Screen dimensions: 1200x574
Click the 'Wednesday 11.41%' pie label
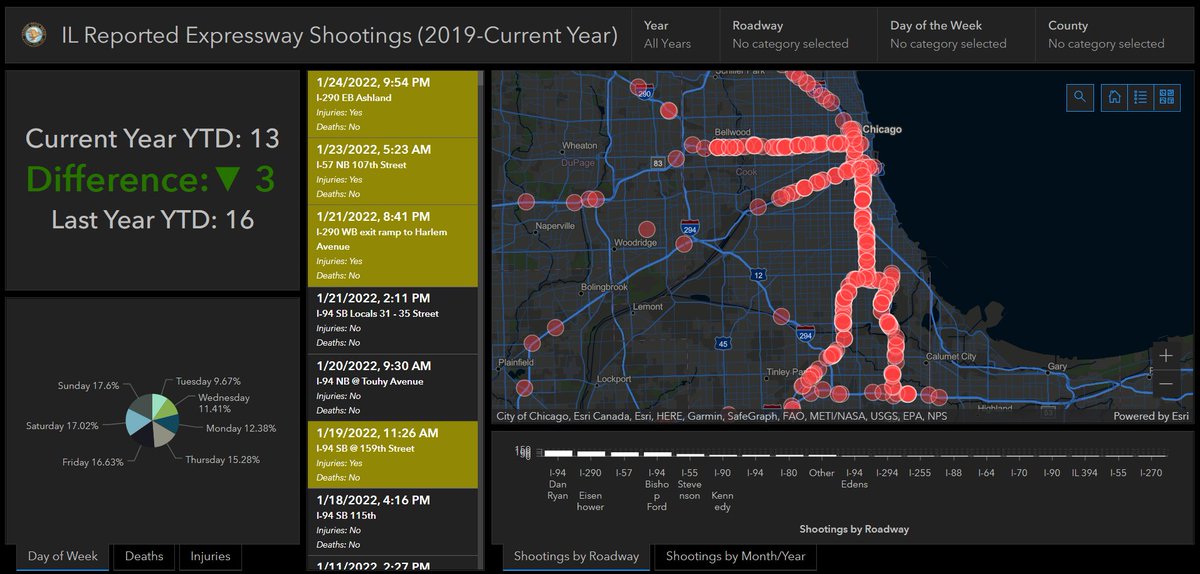click(x=224, y=402)
